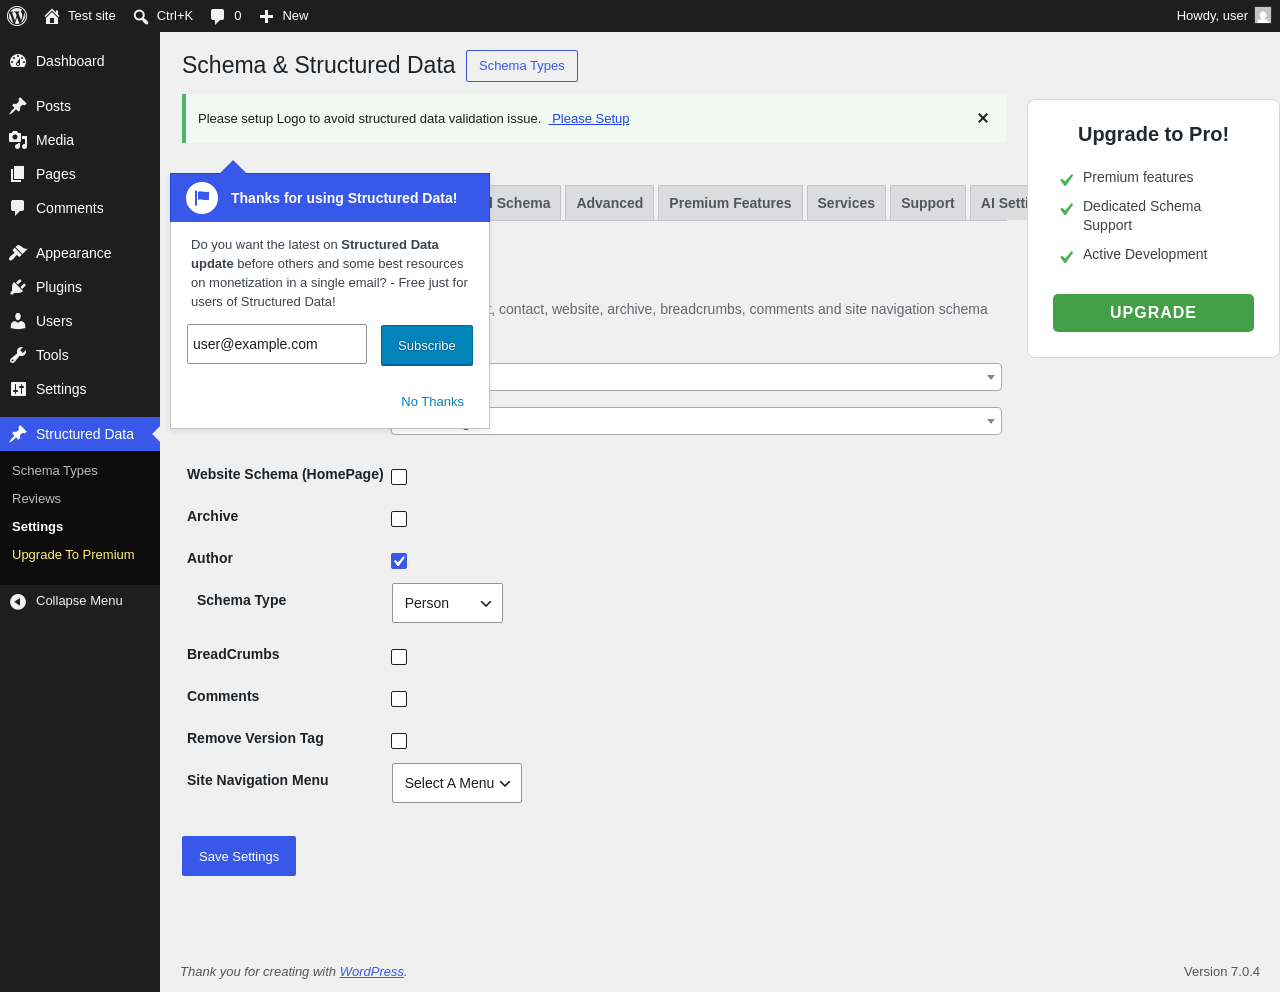
Task: Click the Please Setup link
Action: pos(589,118)
